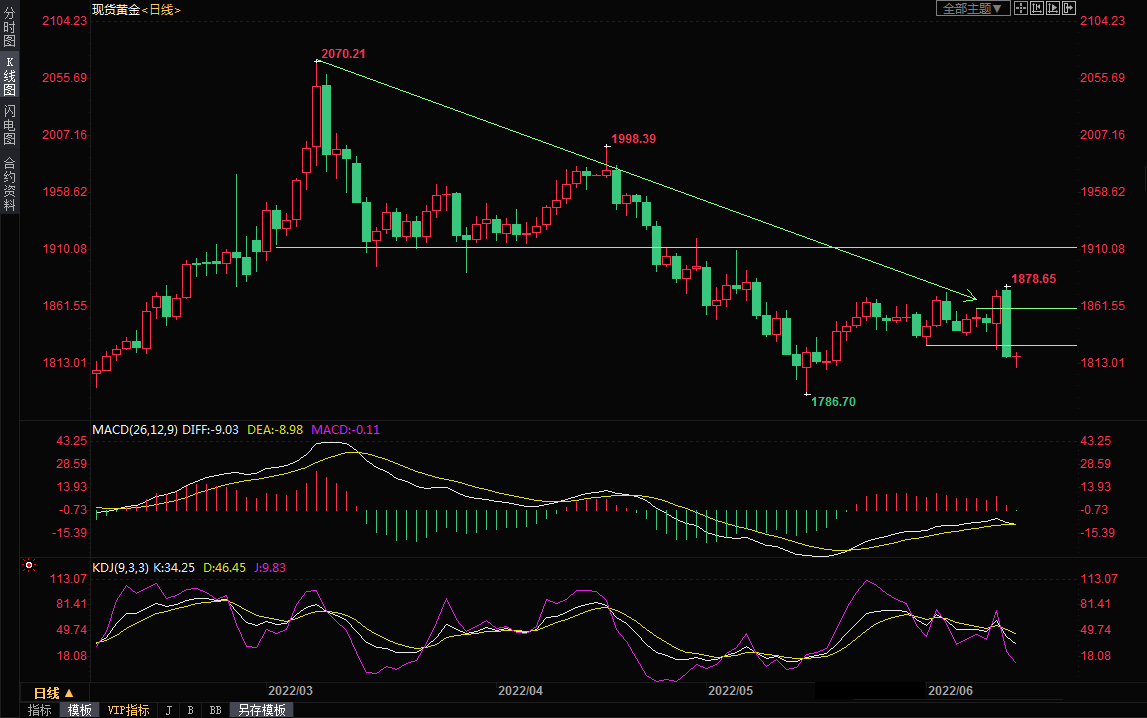Toggle the J template button

click(168, 710)
